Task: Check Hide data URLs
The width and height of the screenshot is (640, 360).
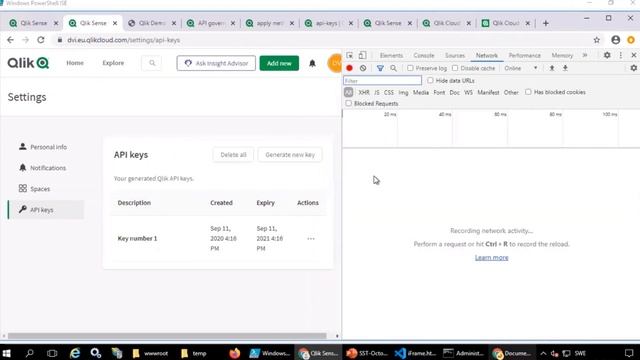Action: (x=430, y=80)
